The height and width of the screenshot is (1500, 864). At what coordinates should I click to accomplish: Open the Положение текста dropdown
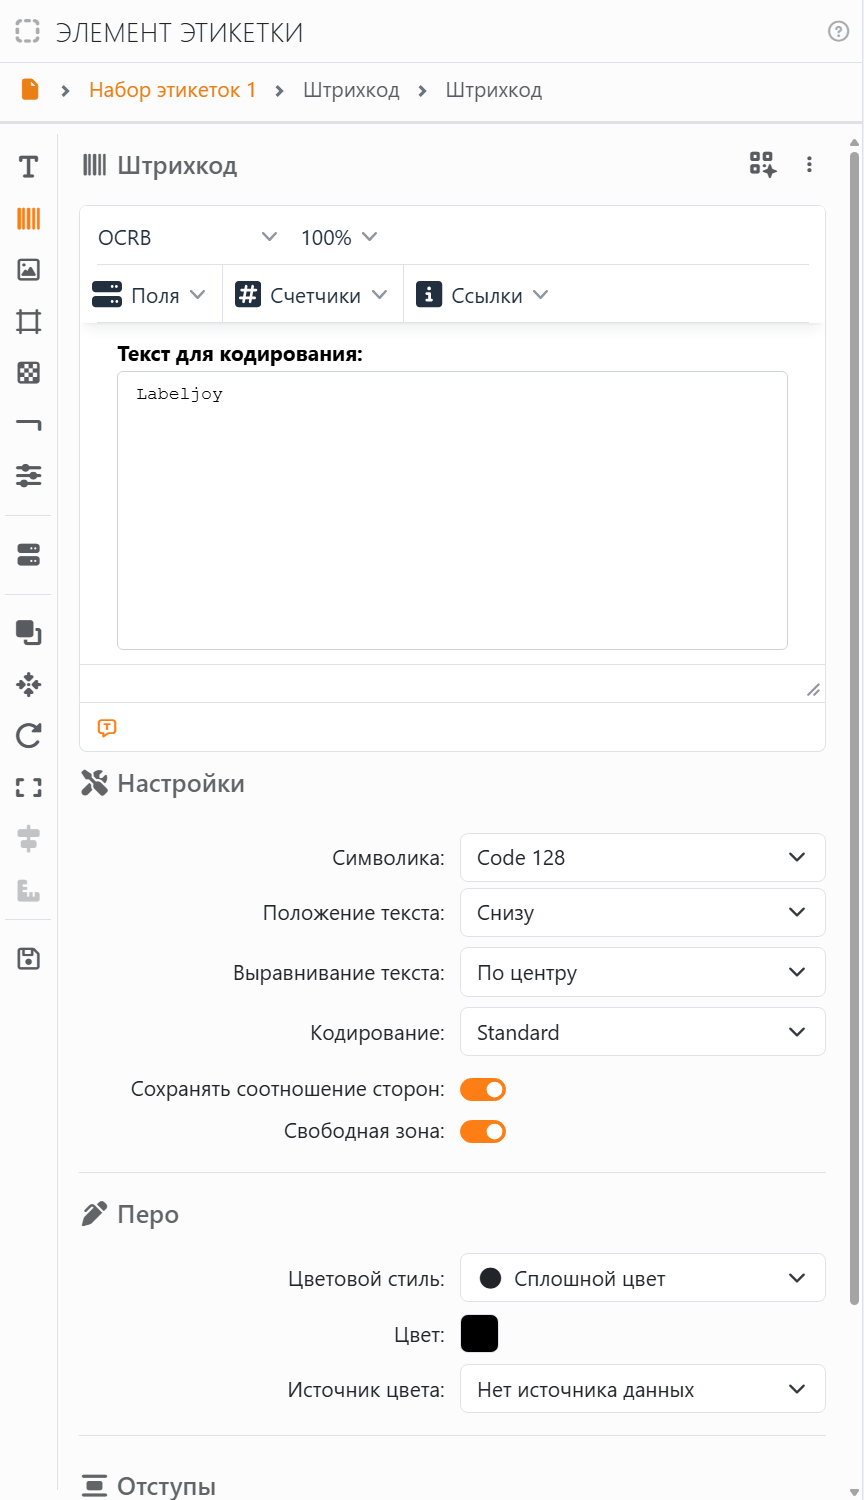coord(642,912)
